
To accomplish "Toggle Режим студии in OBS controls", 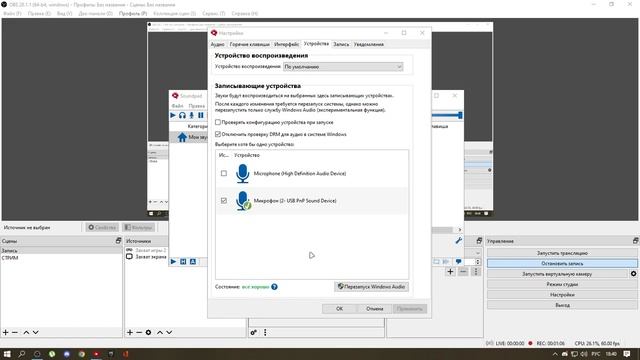I will [x=562, y=284].
